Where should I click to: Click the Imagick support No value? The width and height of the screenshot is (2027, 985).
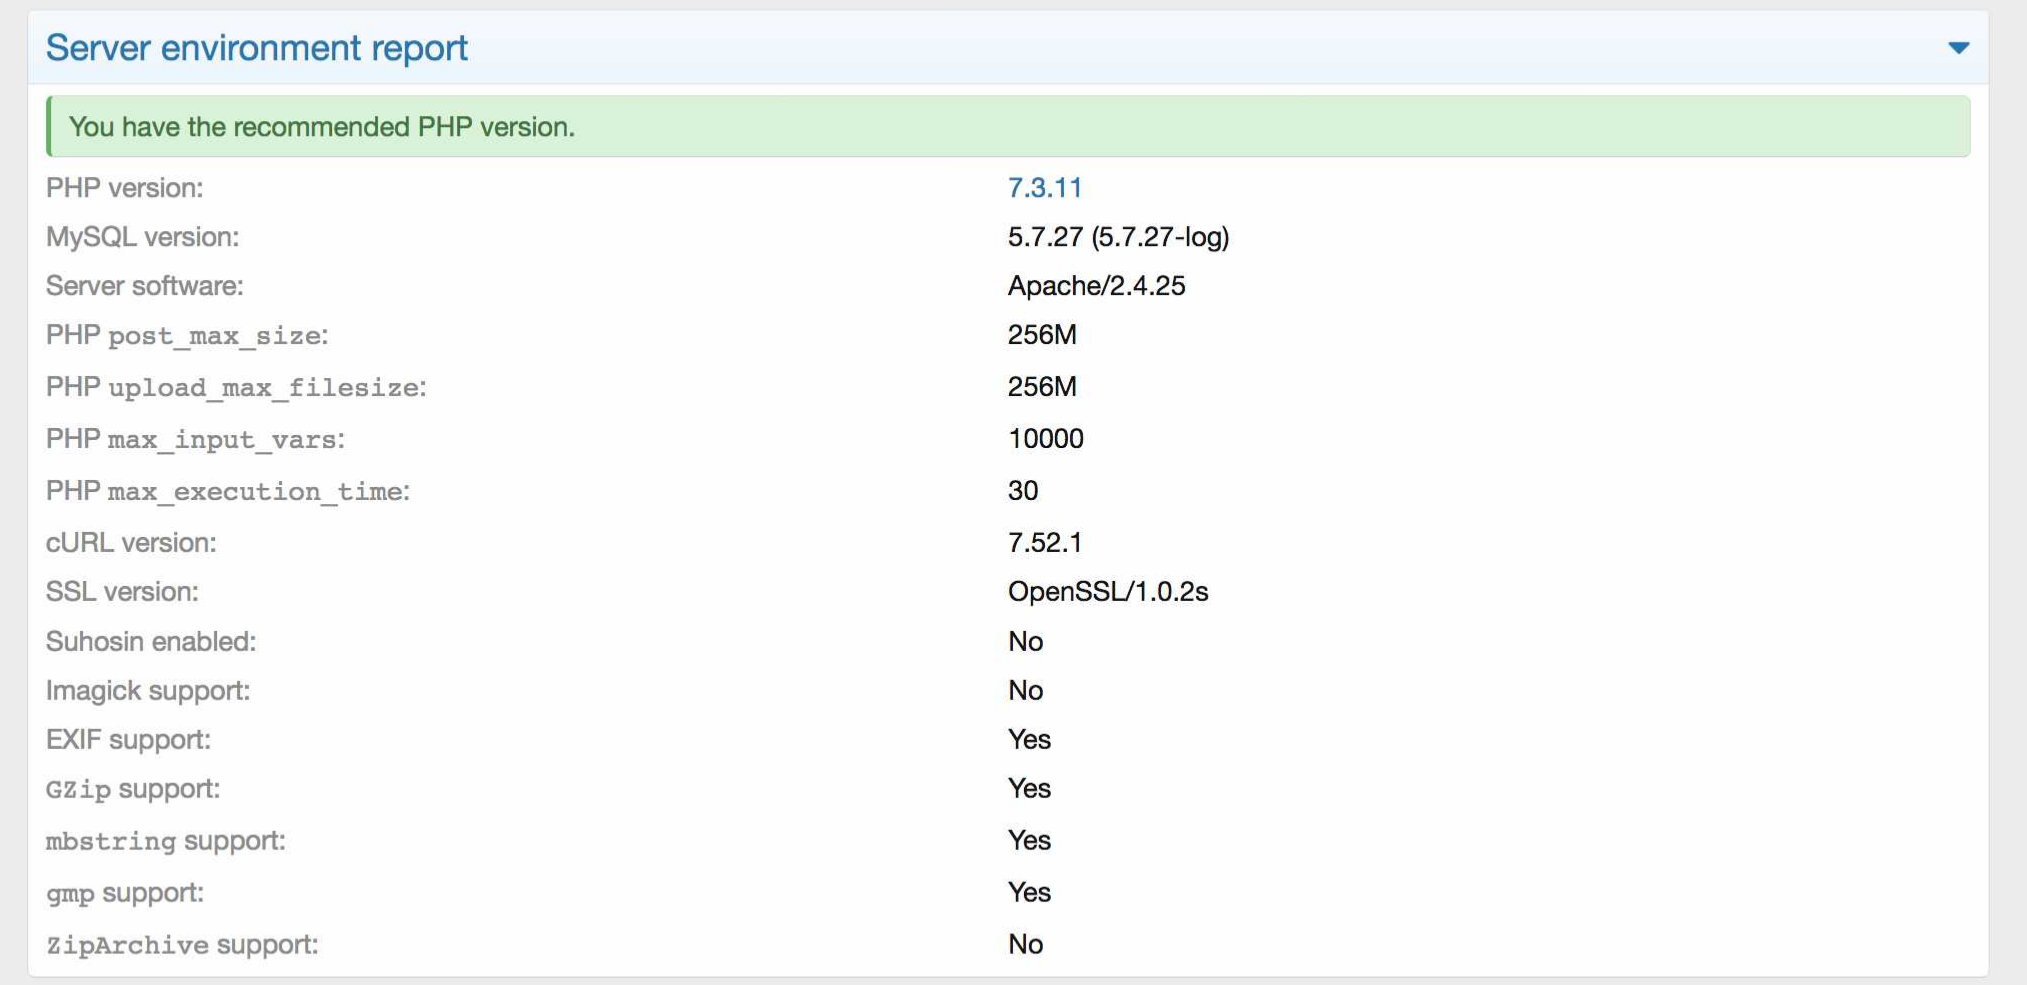pyautogui.click(x=1025, y=691)
